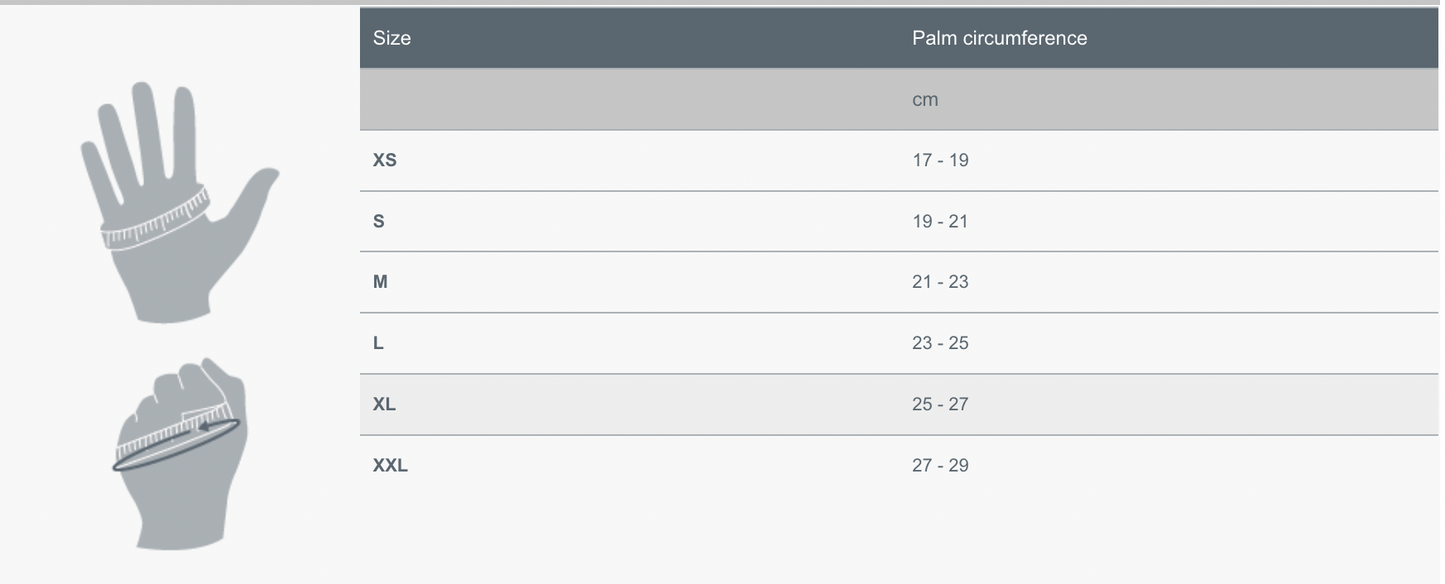
Task: Select the XL size row label
Action: [x=384, y=404]
